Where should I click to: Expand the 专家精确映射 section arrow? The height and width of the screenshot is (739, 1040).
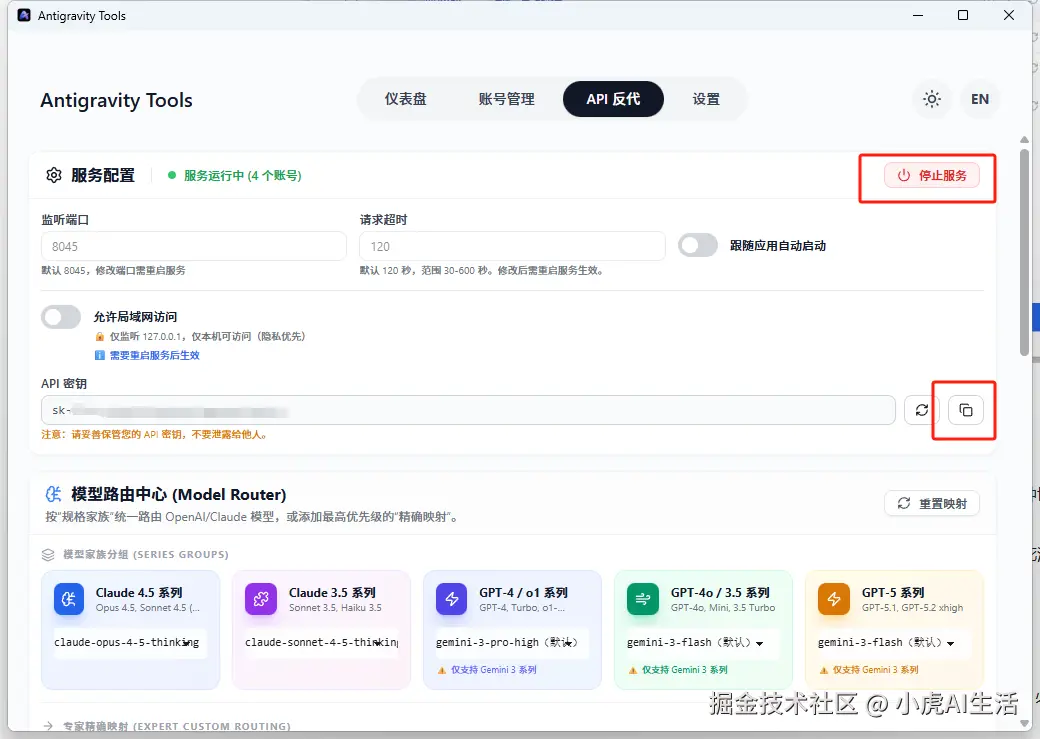[48, 726]
